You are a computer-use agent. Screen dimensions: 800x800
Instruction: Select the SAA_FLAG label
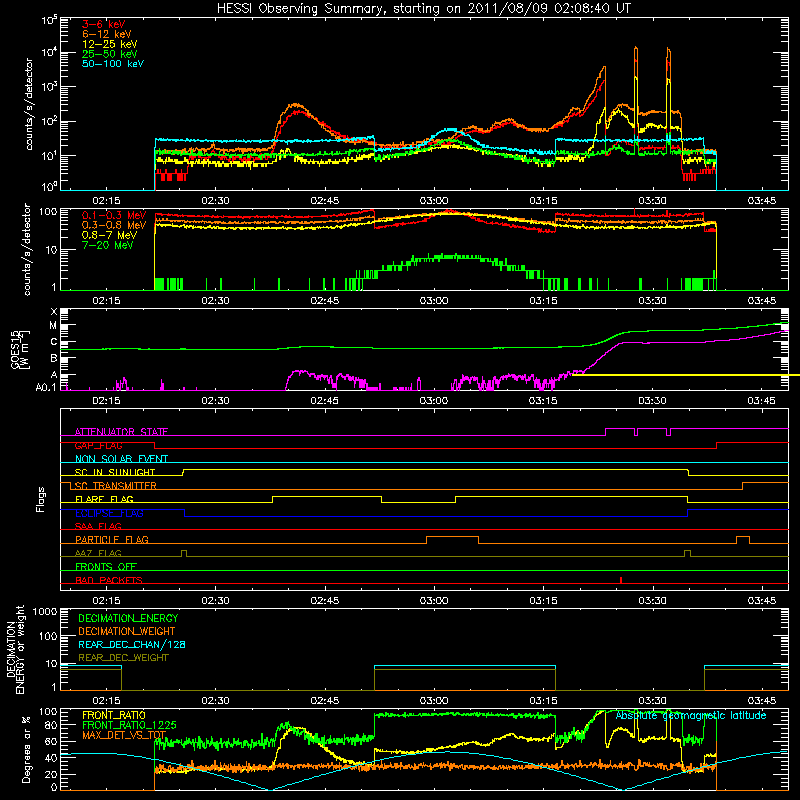tap(98, 527)
